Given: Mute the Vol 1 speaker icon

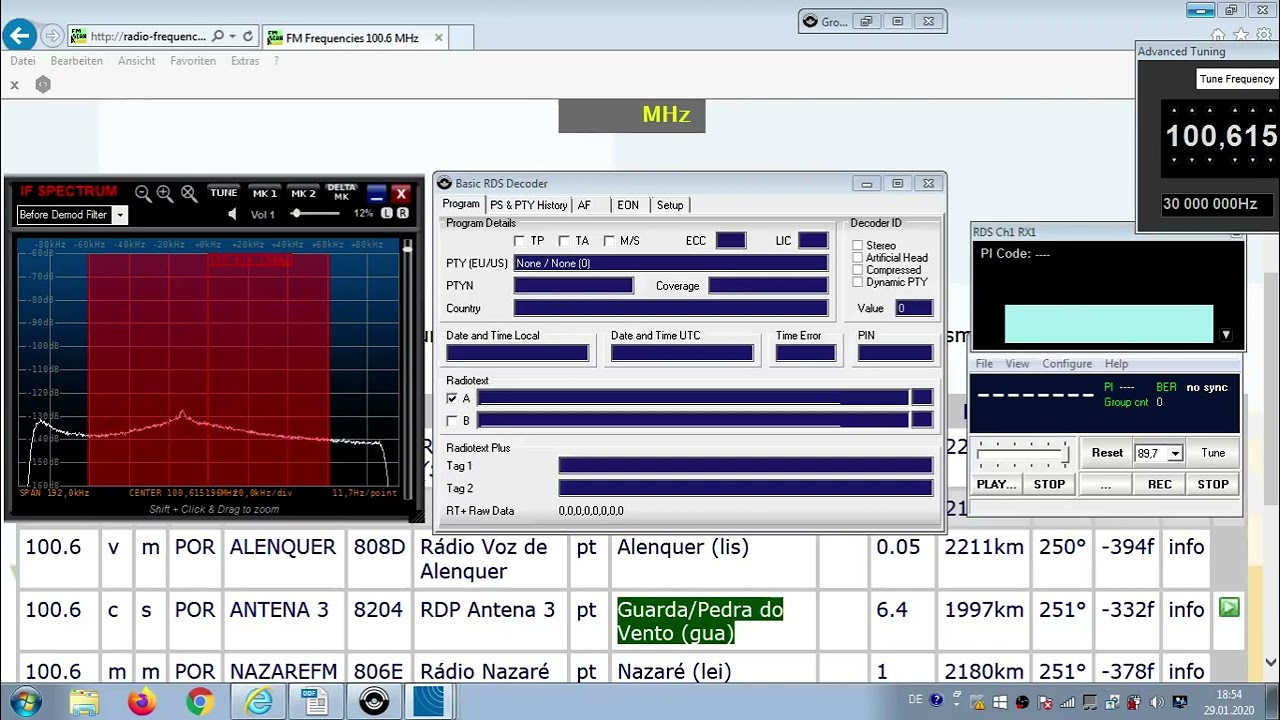Looking at the screenshot, I should point(233,214).
